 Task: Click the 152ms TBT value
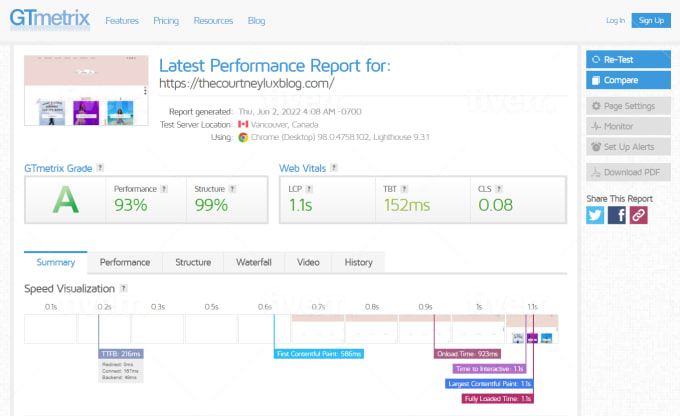tap(407, 205)
